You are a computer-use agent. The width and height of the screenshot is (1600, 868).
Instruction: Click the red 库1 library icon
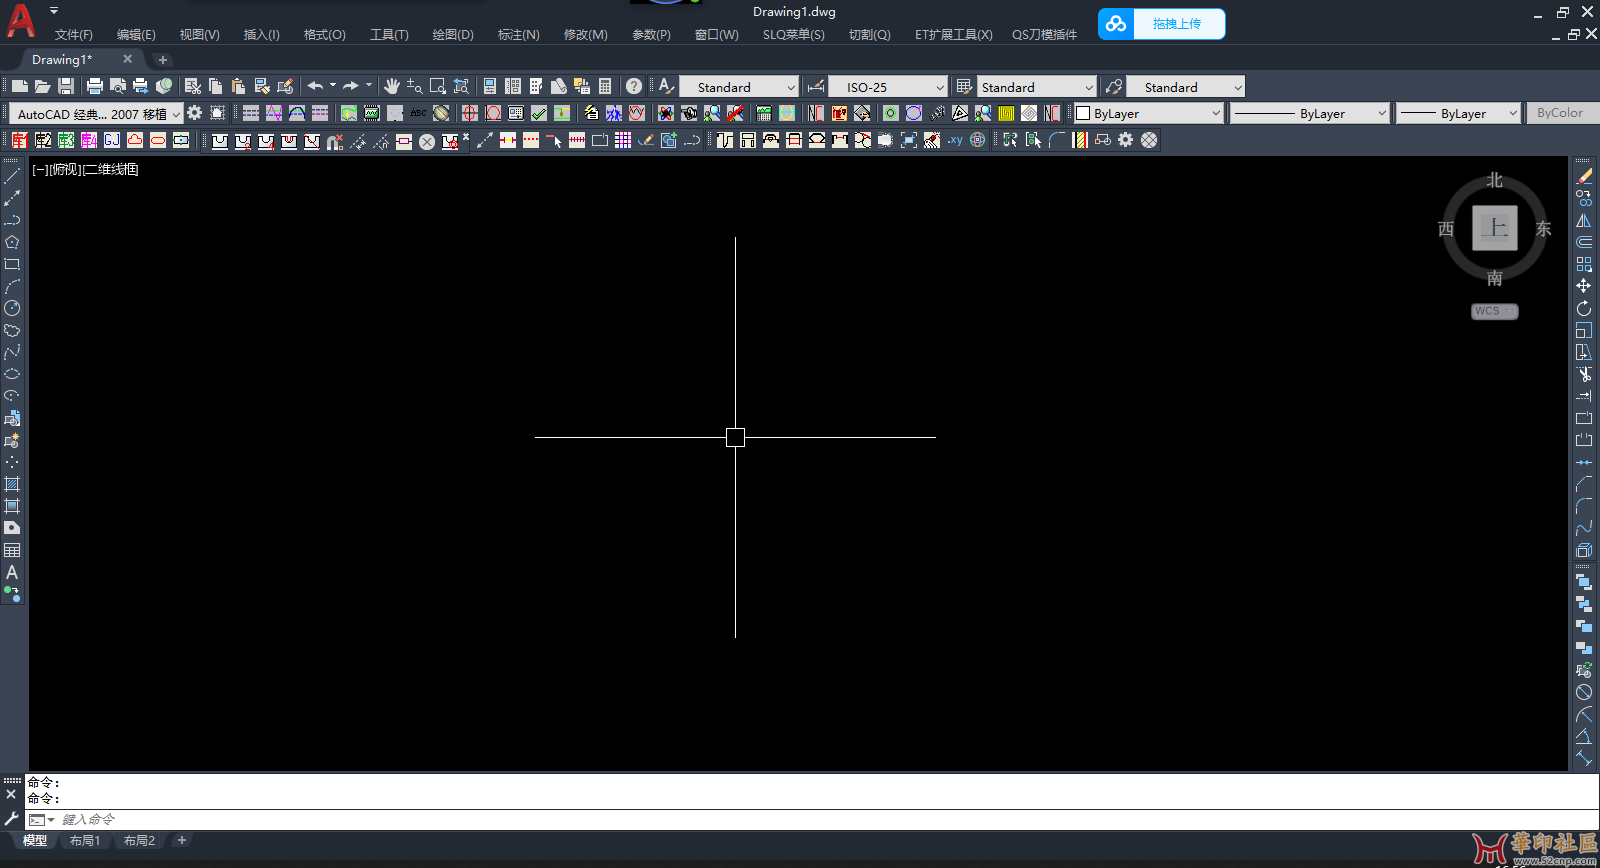(x=19, y=140)
